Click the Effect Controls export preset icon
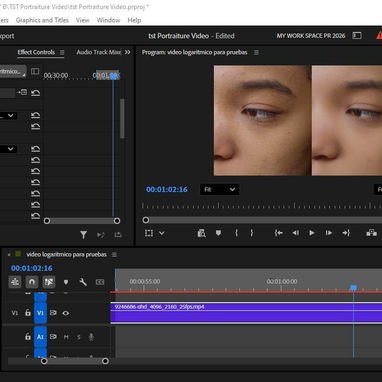Viewport: 382px width, 382px height. click(x=118, y=235)
